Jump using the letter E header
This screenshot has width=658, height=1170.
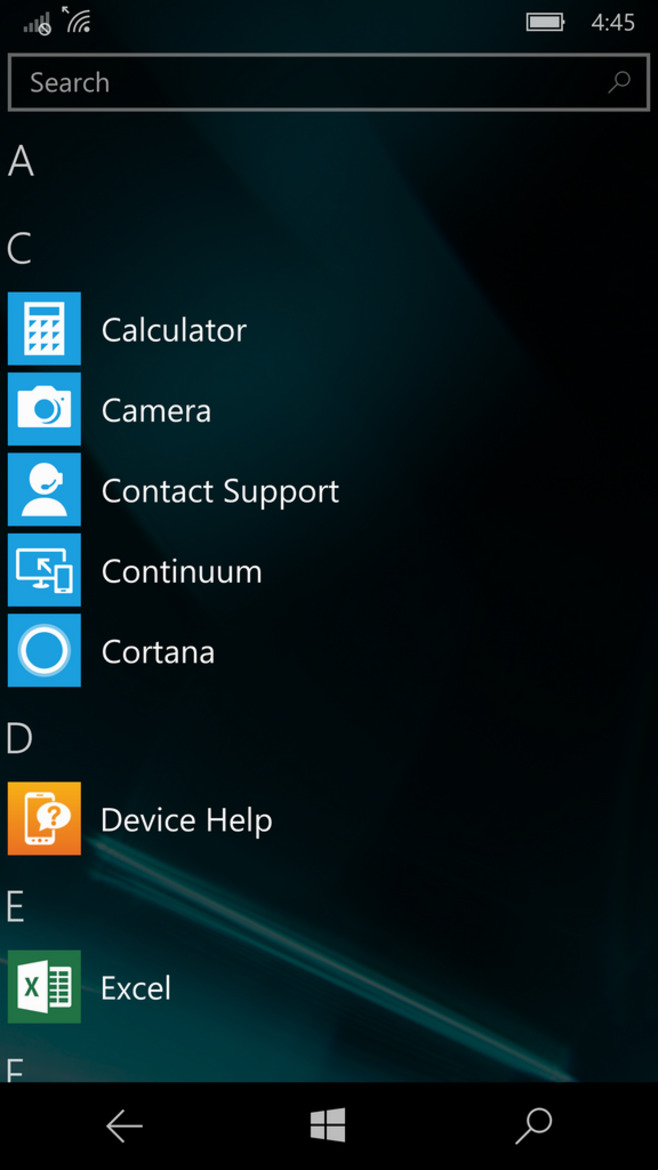(x=16, y=907)
